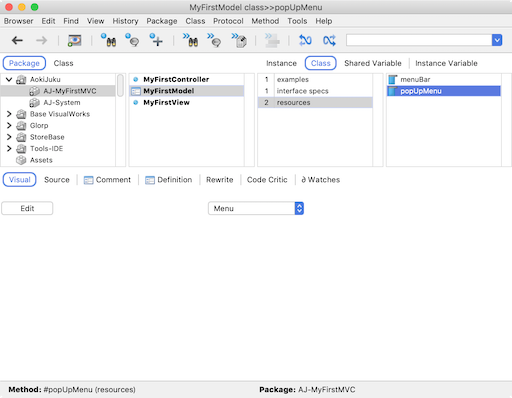Expand the Base VisualWorks node
The width and height of the screenshot is (512, 398).
(9, 114)
